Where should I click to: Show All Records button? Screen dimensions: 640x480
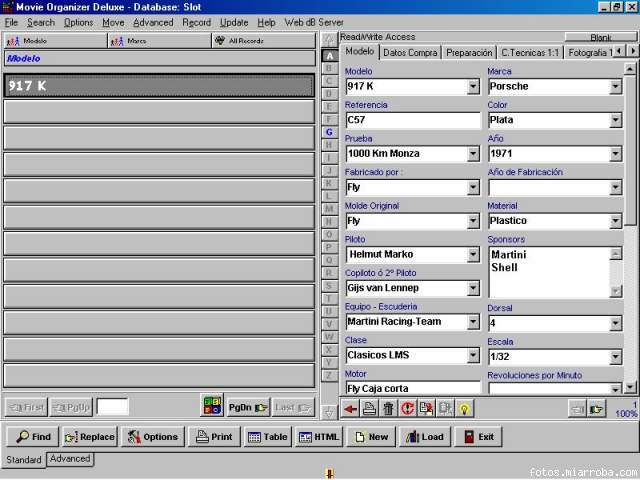click(x=264, y=41)
